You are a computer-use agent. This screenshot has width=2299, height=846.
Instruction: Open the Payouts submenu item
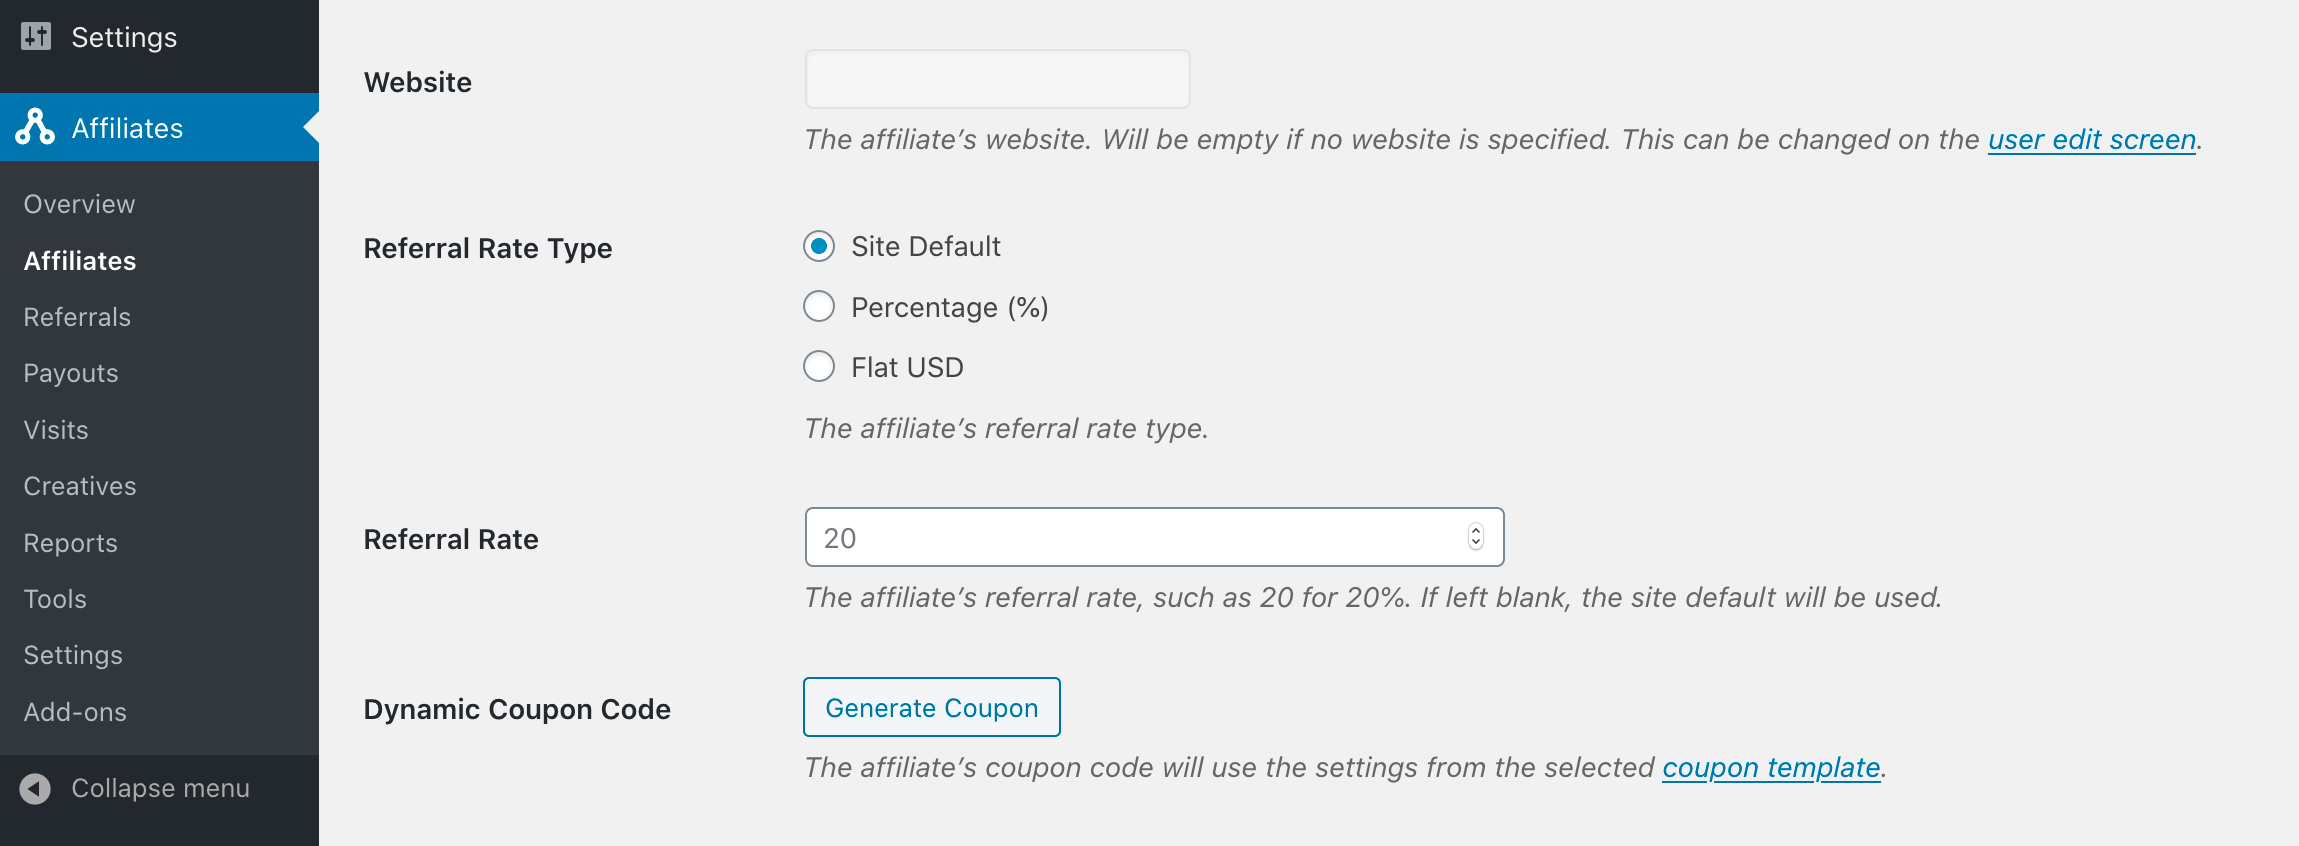point(71,373)
